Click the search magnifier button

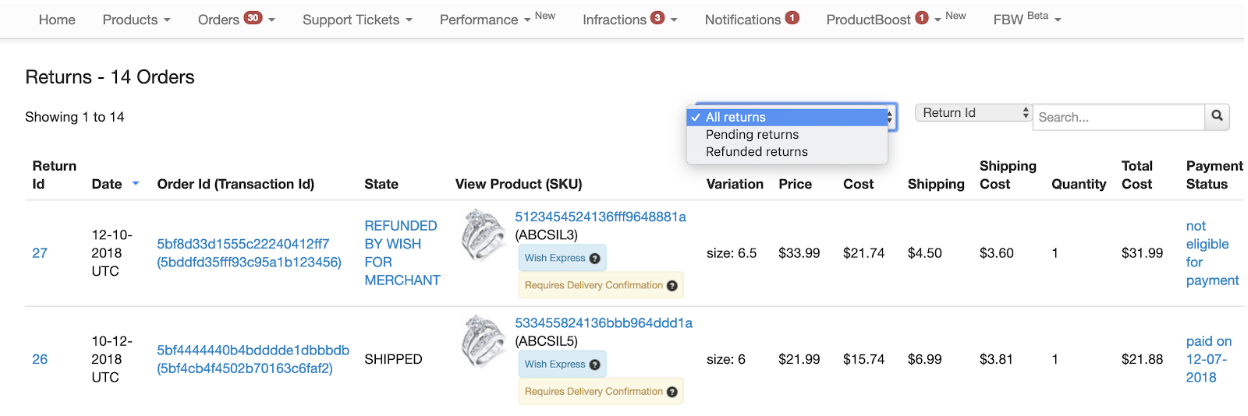point(1217,116)
